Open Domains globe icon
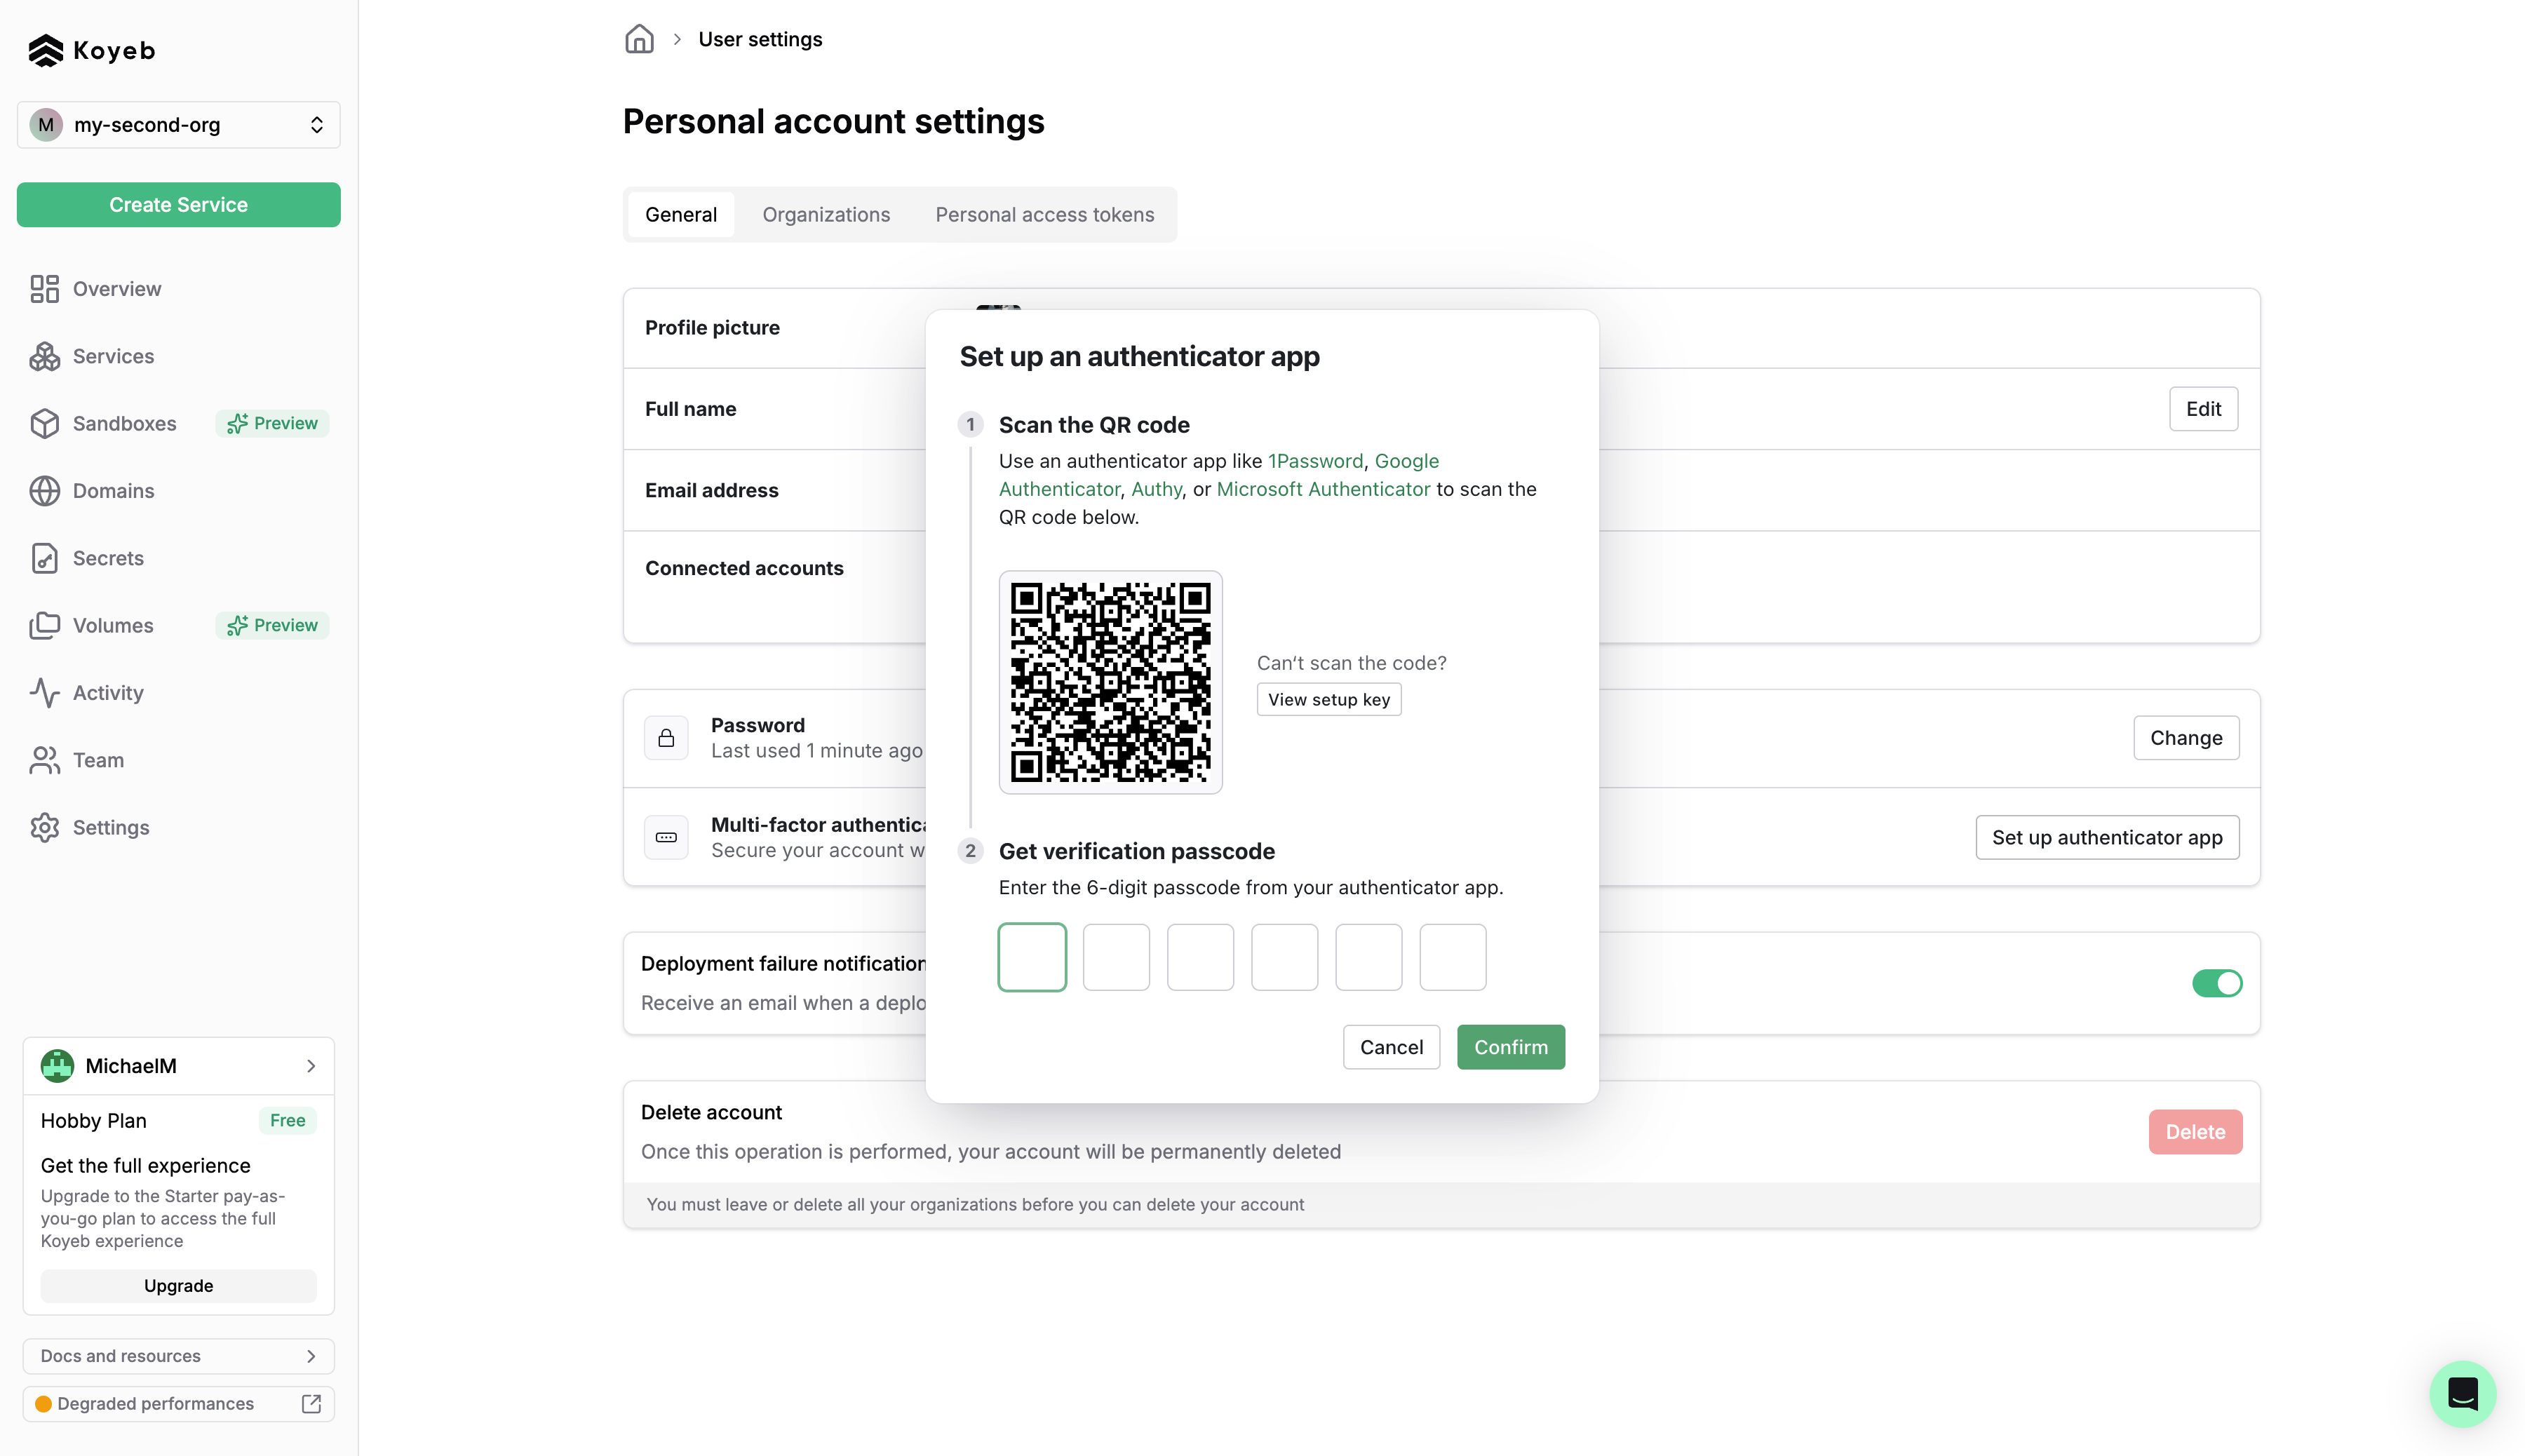The width and height of the screenshot is (2525, 1456). pos(44,490)
